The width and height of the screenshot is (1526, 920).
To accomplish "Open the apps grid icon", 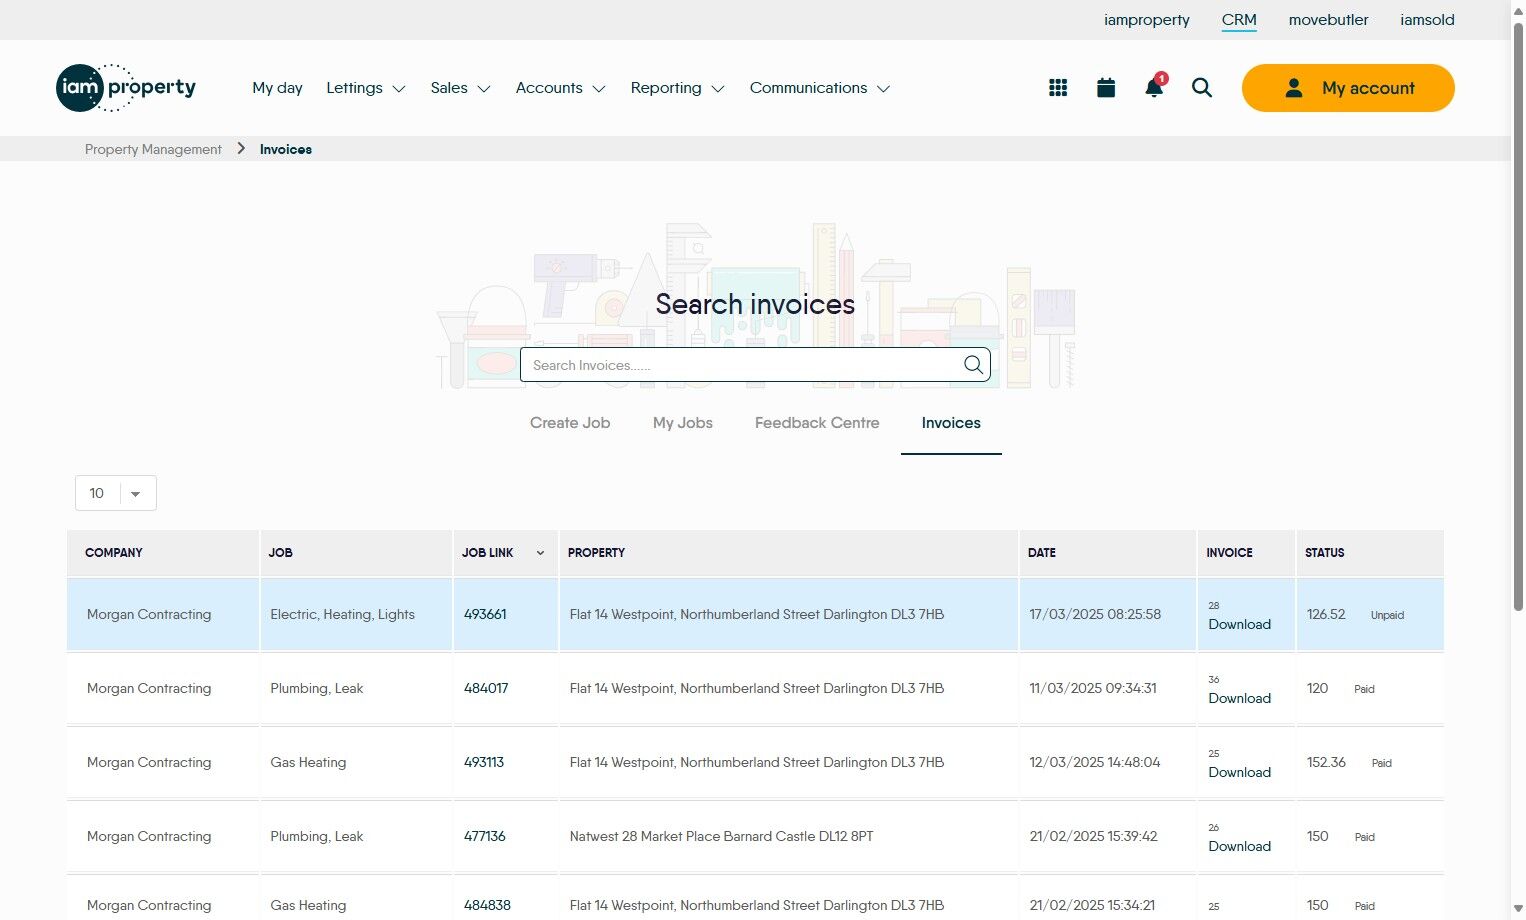I will (x=1058, y=88).
